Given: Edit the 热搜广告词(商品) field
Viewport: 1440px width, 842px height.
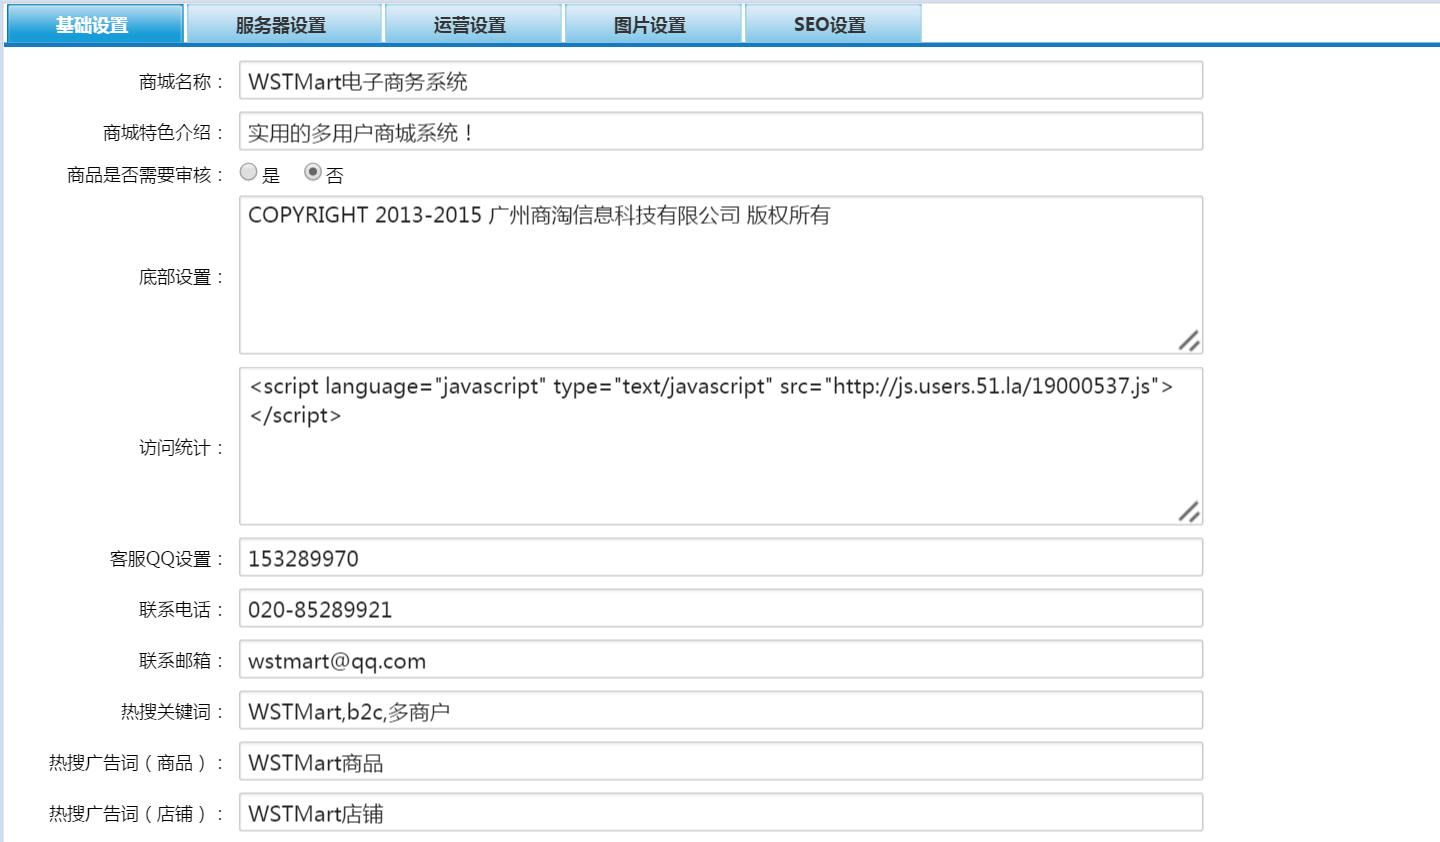Looking at the screenshot, I should (721, 762).
